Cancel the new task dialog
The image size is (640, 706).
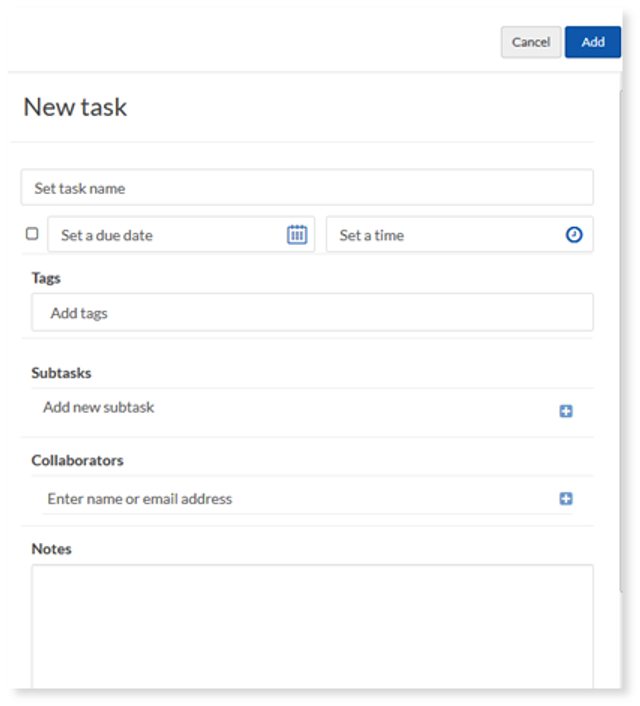(x=531, y=42)
